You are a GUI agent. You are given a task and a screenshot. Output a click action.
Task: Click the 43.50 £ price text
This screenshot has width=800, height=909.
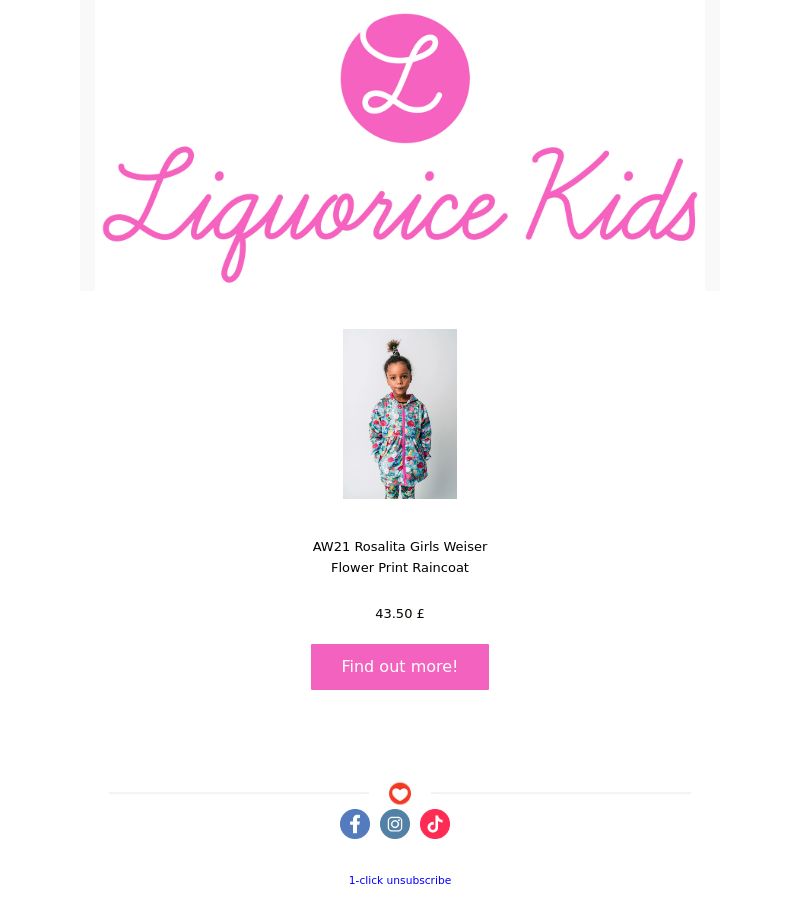[x=400, y=613]
